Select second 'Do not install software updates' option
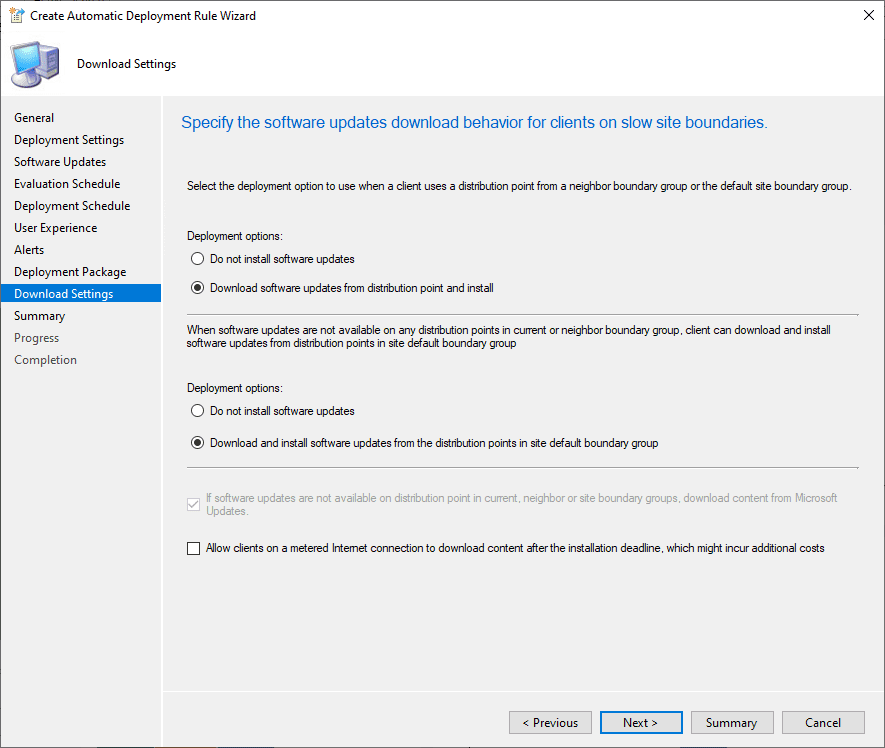885x748 pixels. pos(196,411)
